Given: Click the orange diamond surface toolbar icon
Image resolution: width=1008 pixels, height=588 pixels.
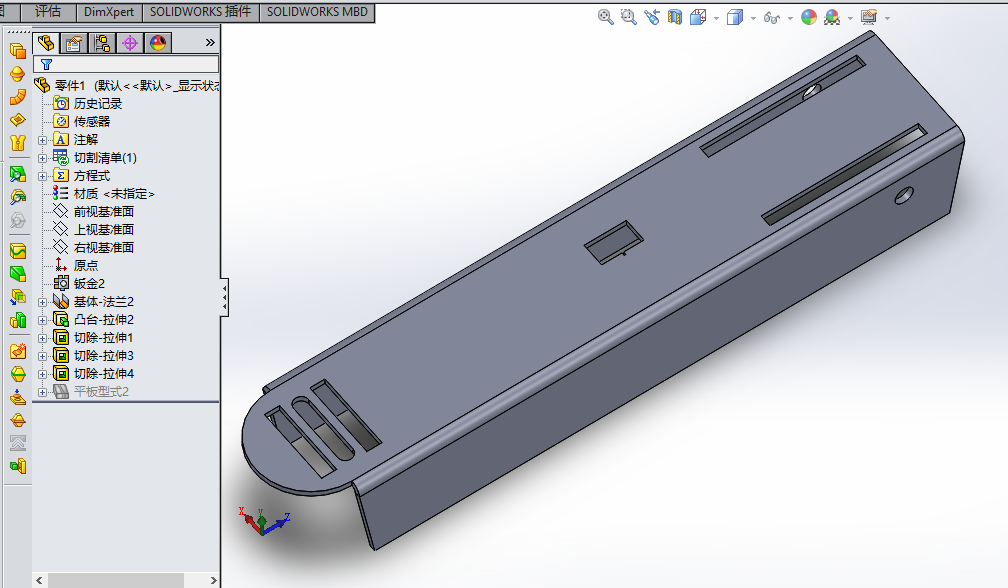Looking at the screenshot, I should [x=17, y=120].
